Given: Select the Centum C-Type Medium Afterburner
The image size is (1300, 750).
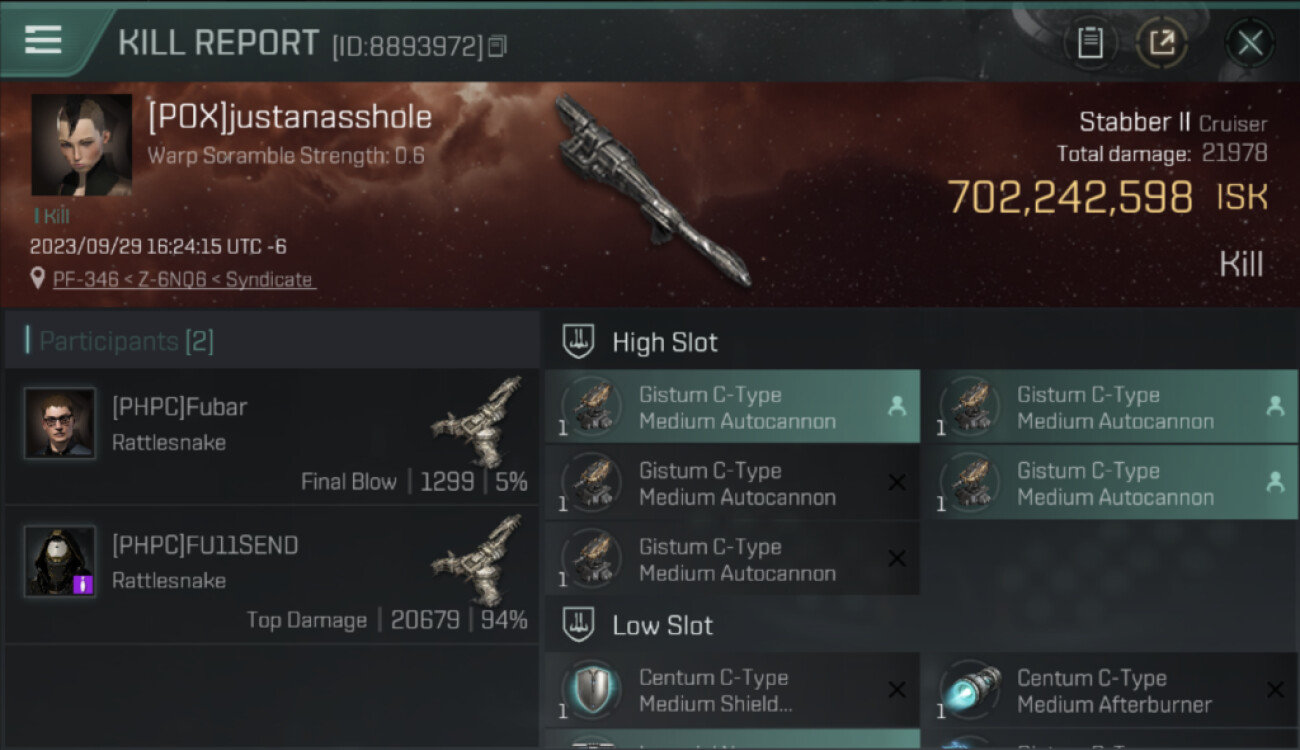Looking at the screenshot, I should [1110, 690].
